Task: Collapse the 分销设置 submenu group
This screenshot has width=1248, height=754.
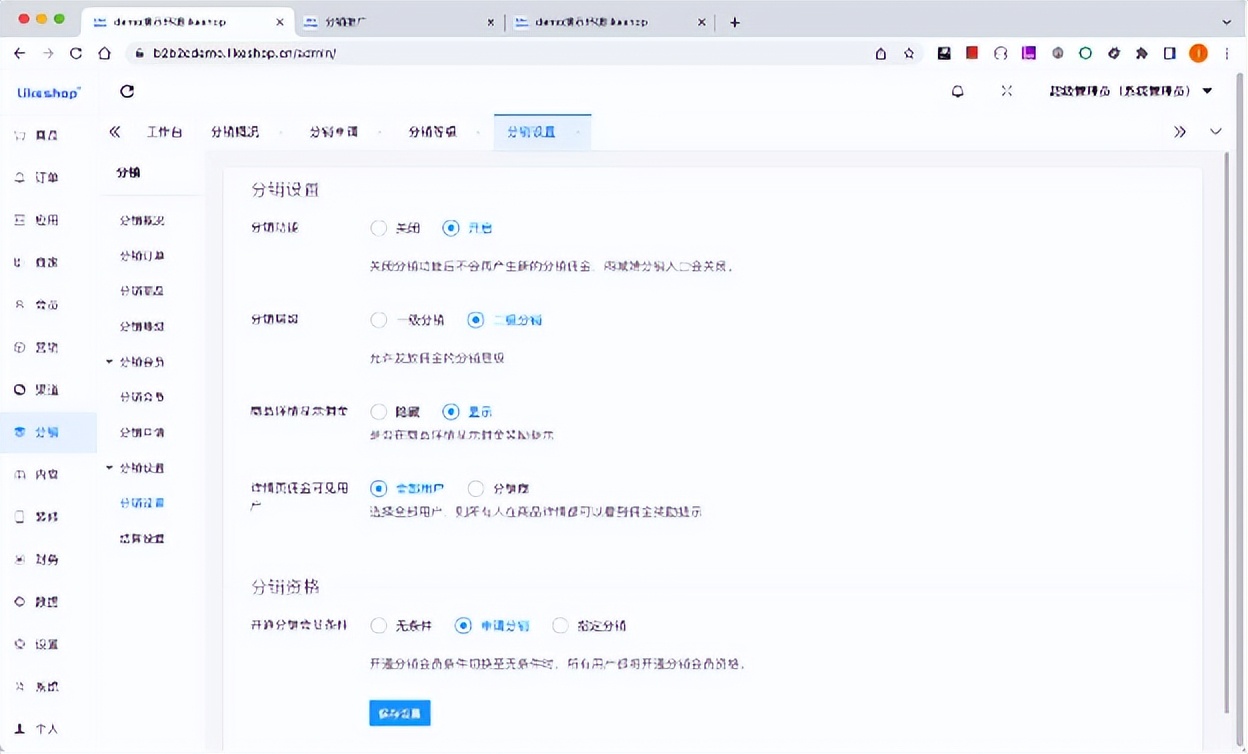Action: click(x=110, y=468)
